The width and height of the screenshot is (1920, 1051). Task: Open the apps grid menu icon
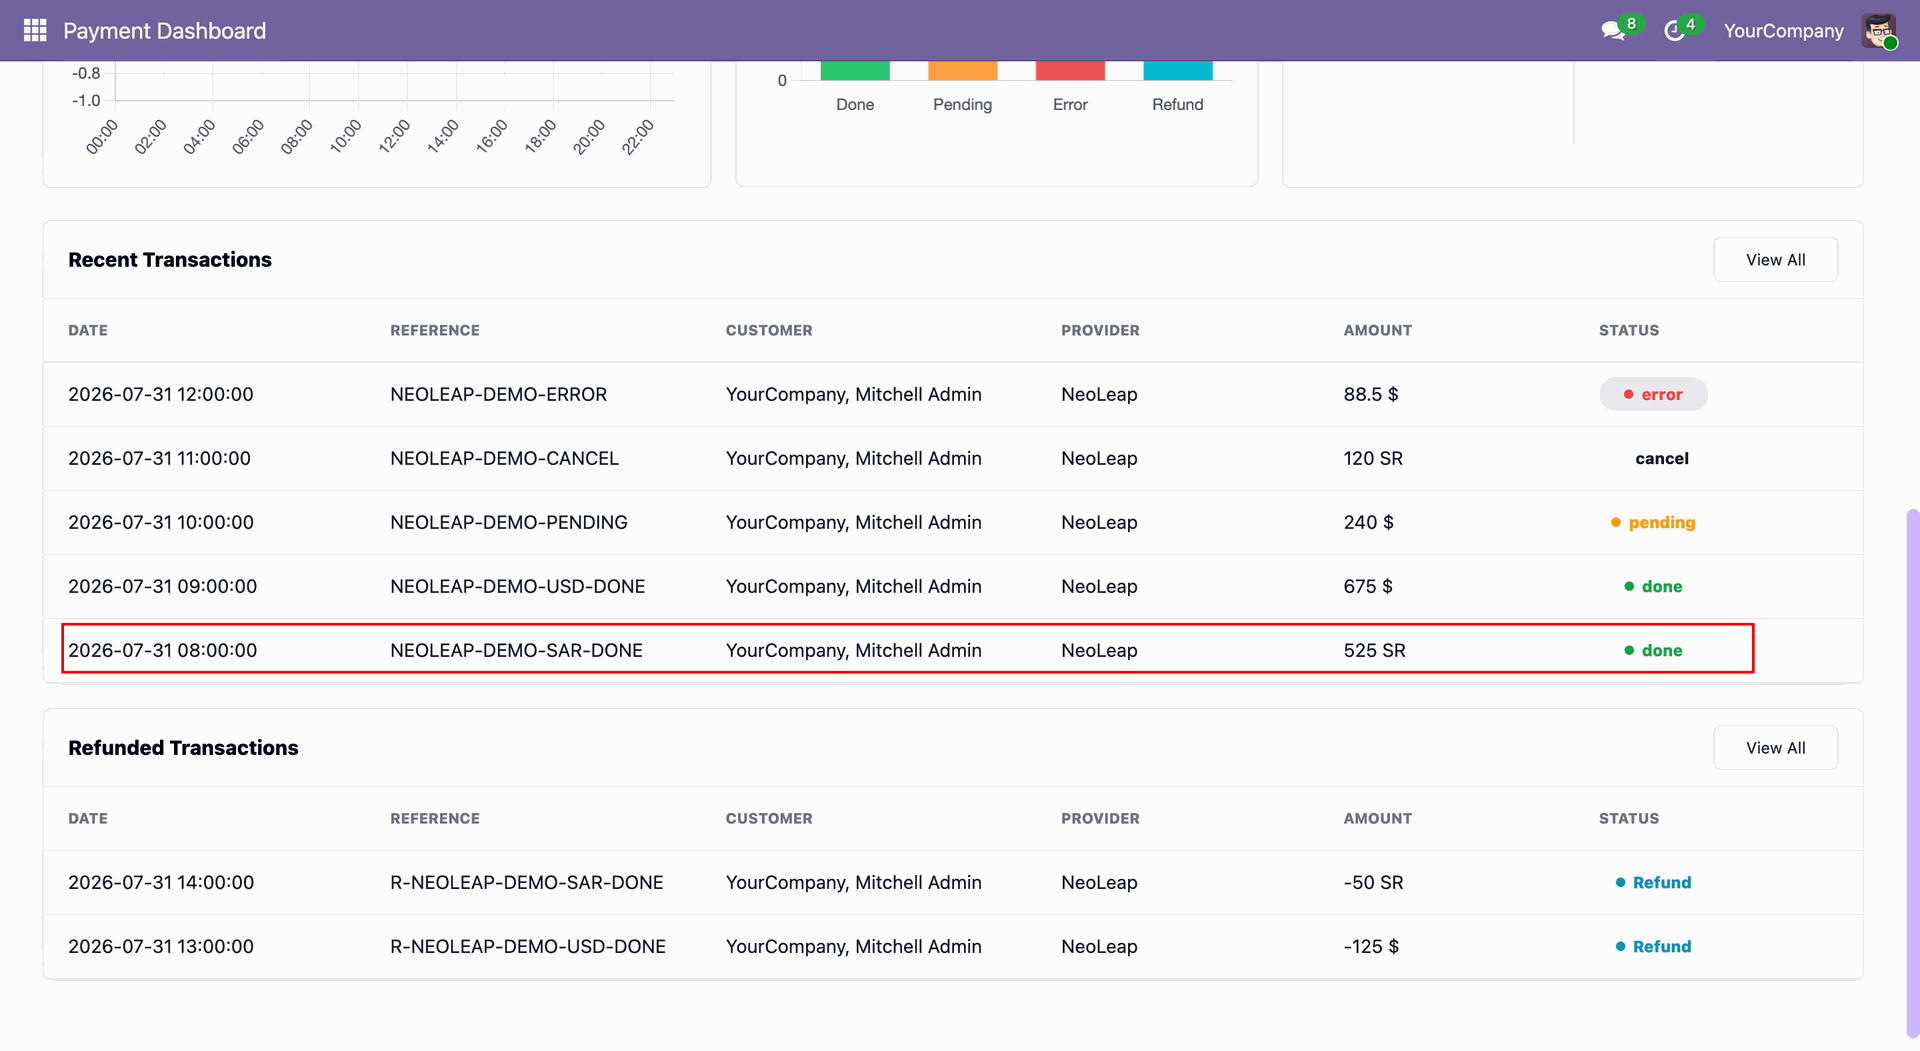[35, 30]
